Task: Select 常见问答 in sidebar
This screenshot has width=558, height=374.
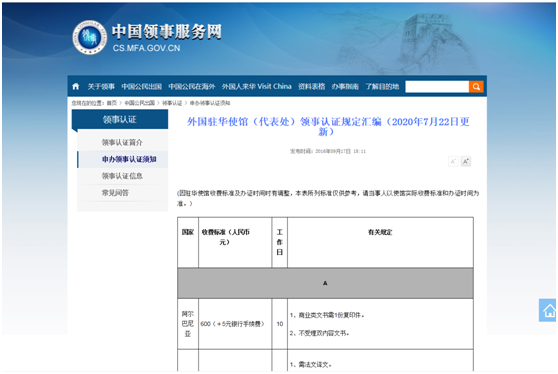Action: [x=115, y=193]
